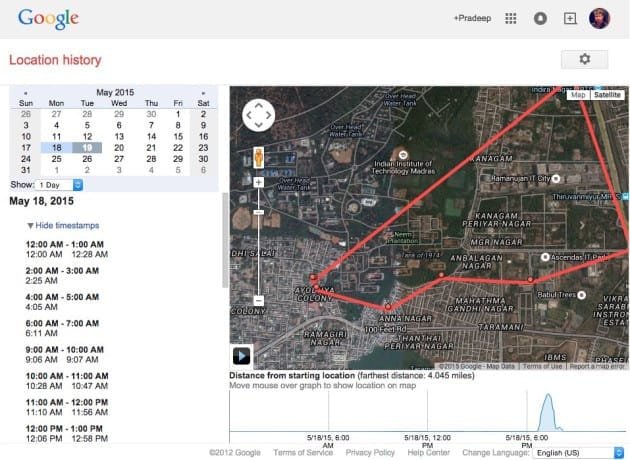Open the Change Language dropdown
Image resolution: width=630 pixels, height=460 pixels.
click(x=577, y=453)
